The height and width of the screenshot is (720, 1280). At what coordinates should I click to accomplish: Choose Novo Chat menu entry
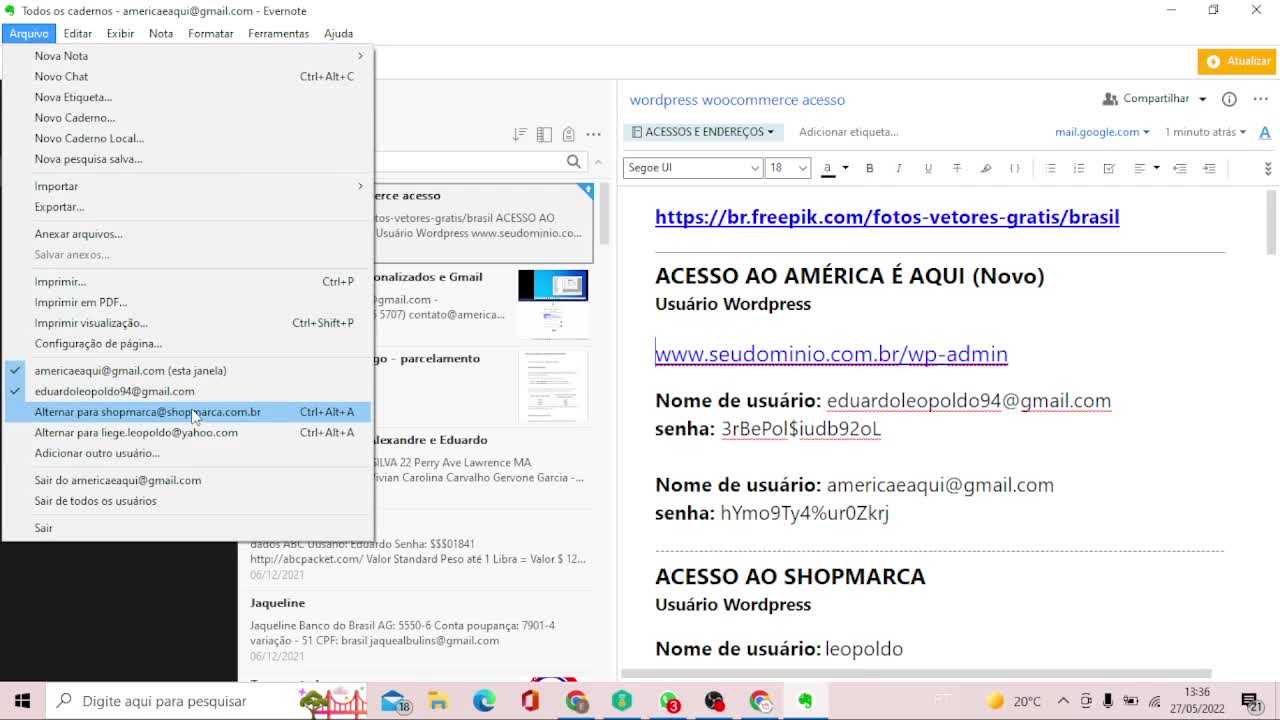[187, 77]
